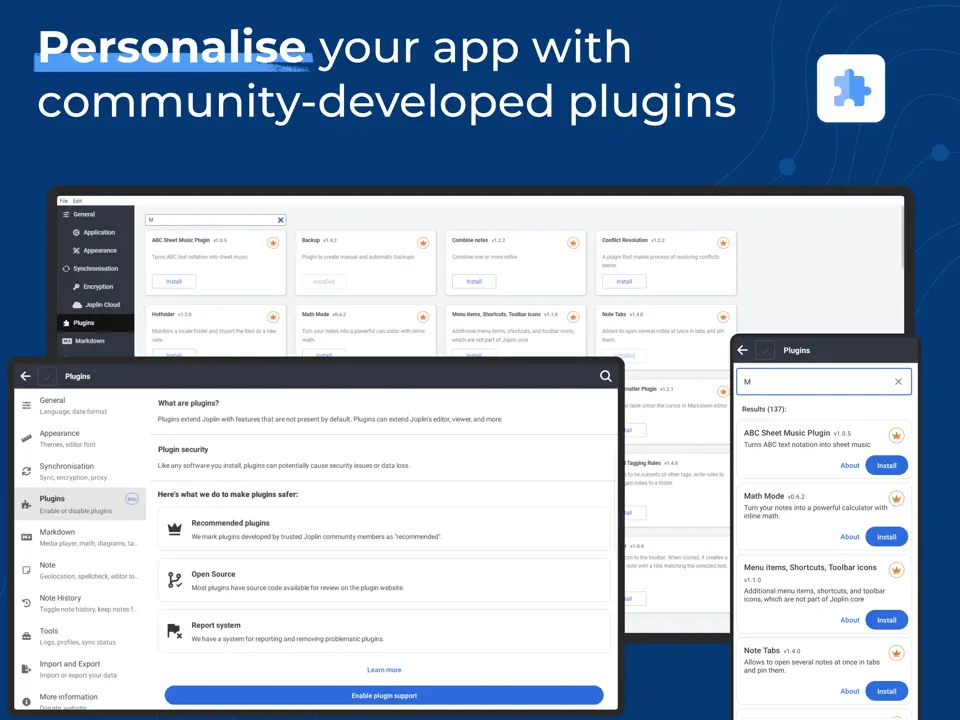
Task: Click search magnifier icon in tablet header
Action: 605,376
